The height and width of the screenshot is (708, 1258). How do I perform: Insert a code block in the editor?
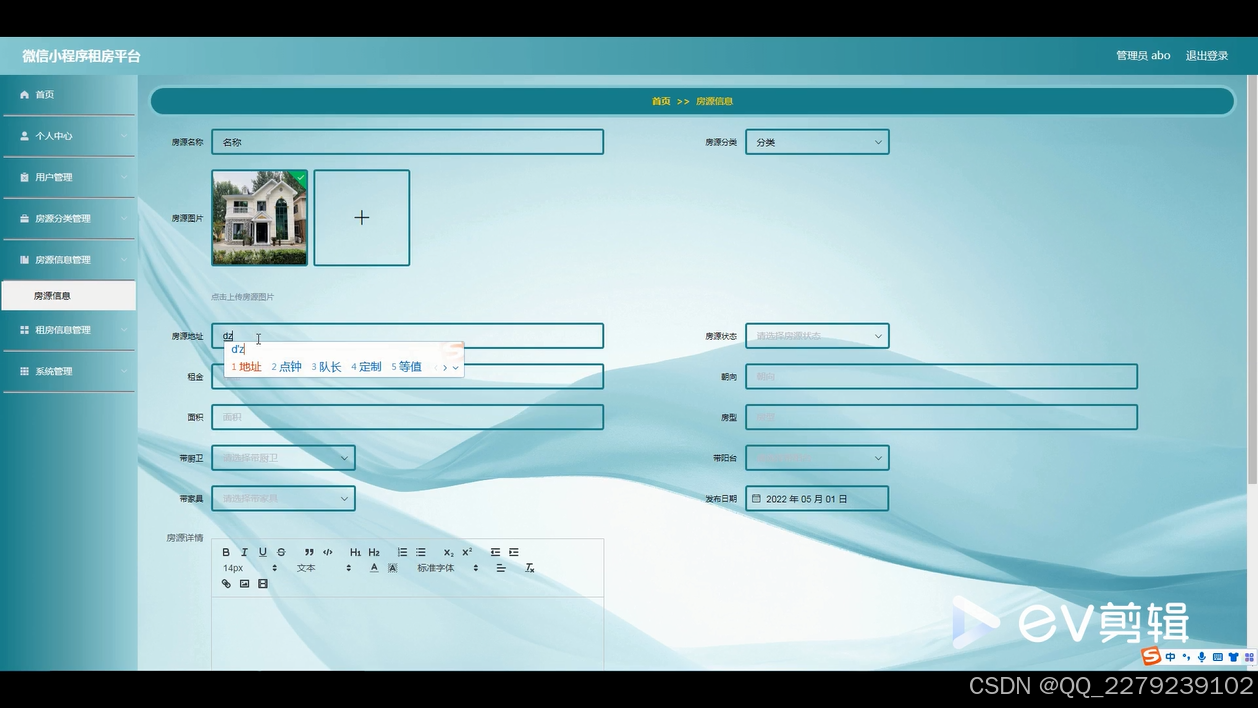pos(328,552)
